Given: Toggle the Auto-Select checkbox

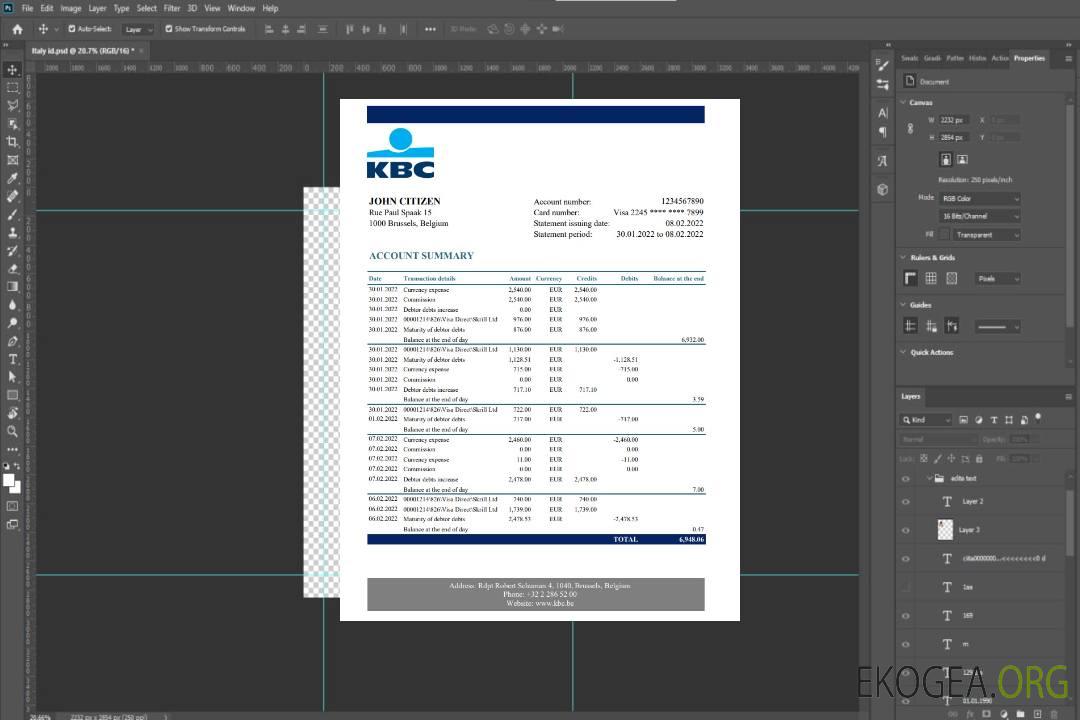Looking at the screenshot, I should [x=72, y=29].
